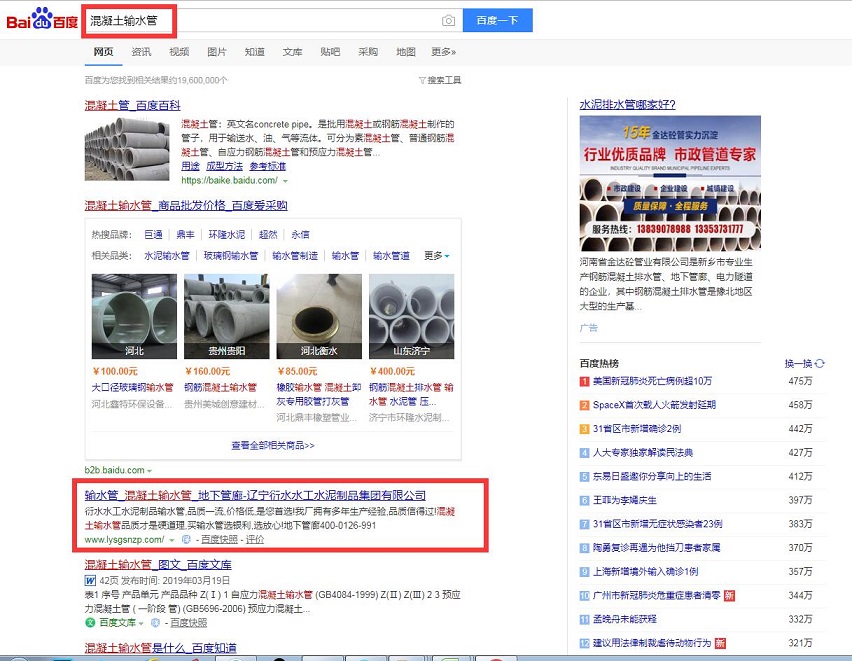This screenshot has width=852, height=661.
Task: Select hot brand 永信
Action: coord(300,234)
